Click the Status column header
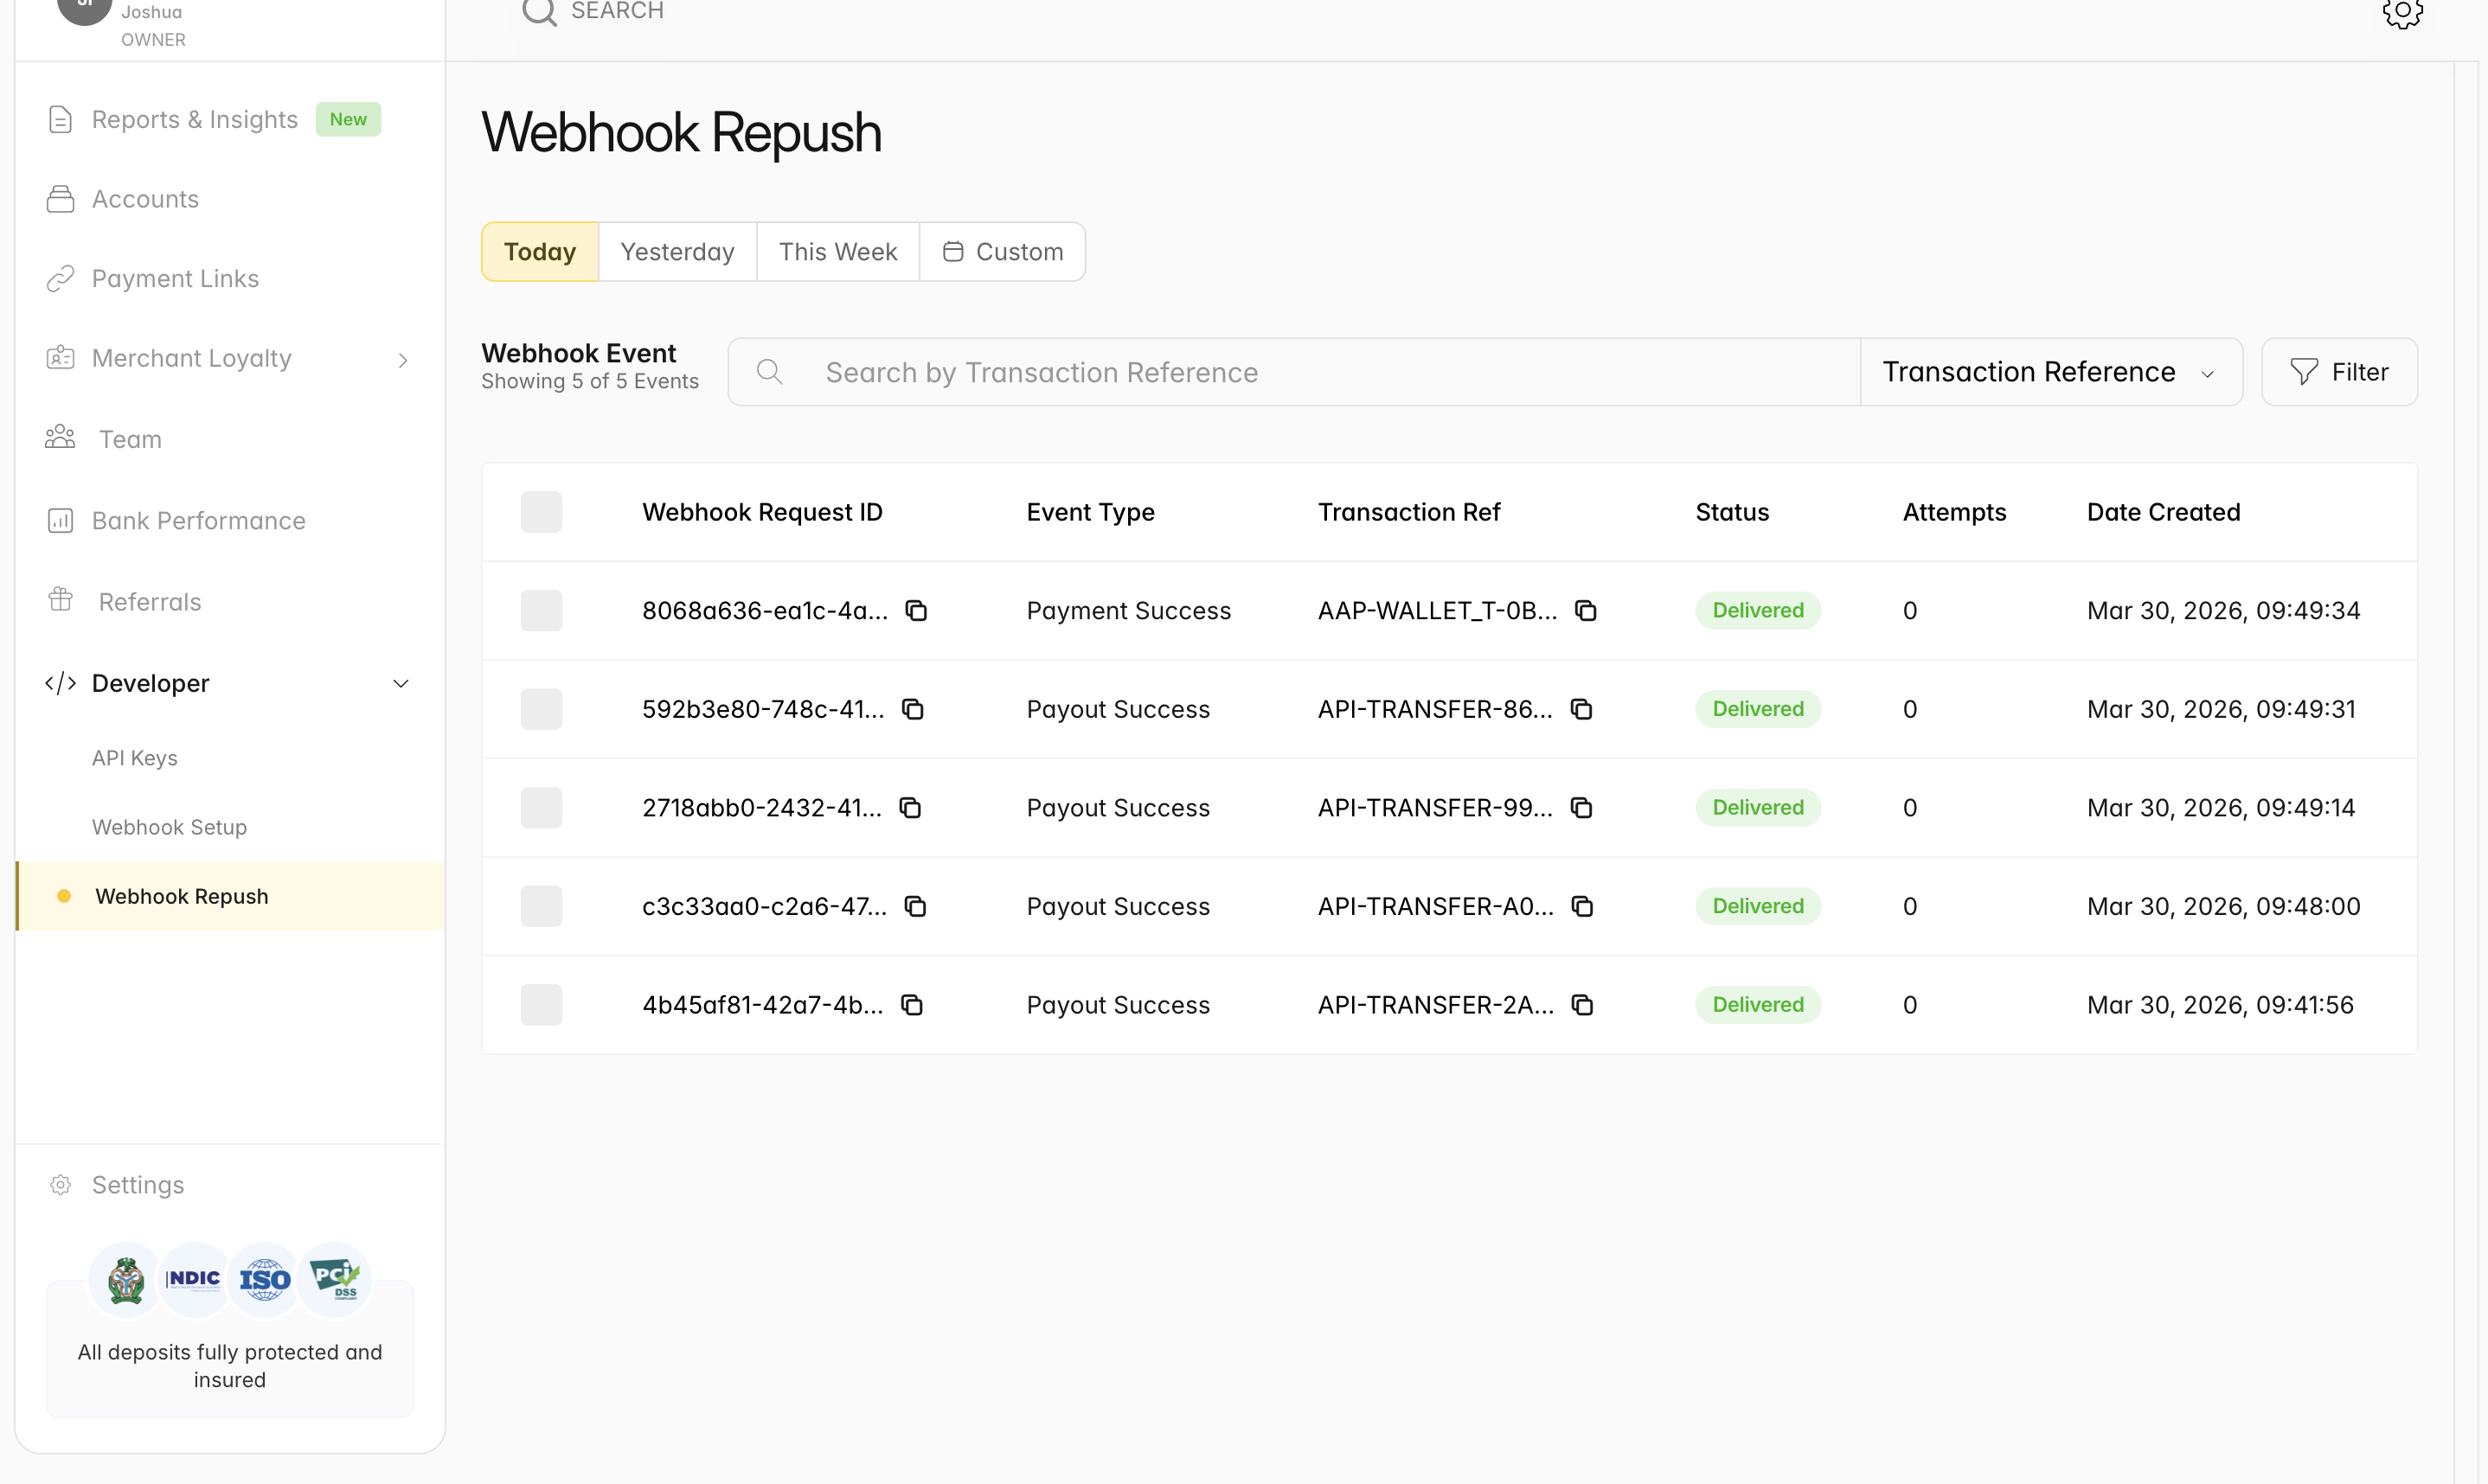 [1732, 512]
